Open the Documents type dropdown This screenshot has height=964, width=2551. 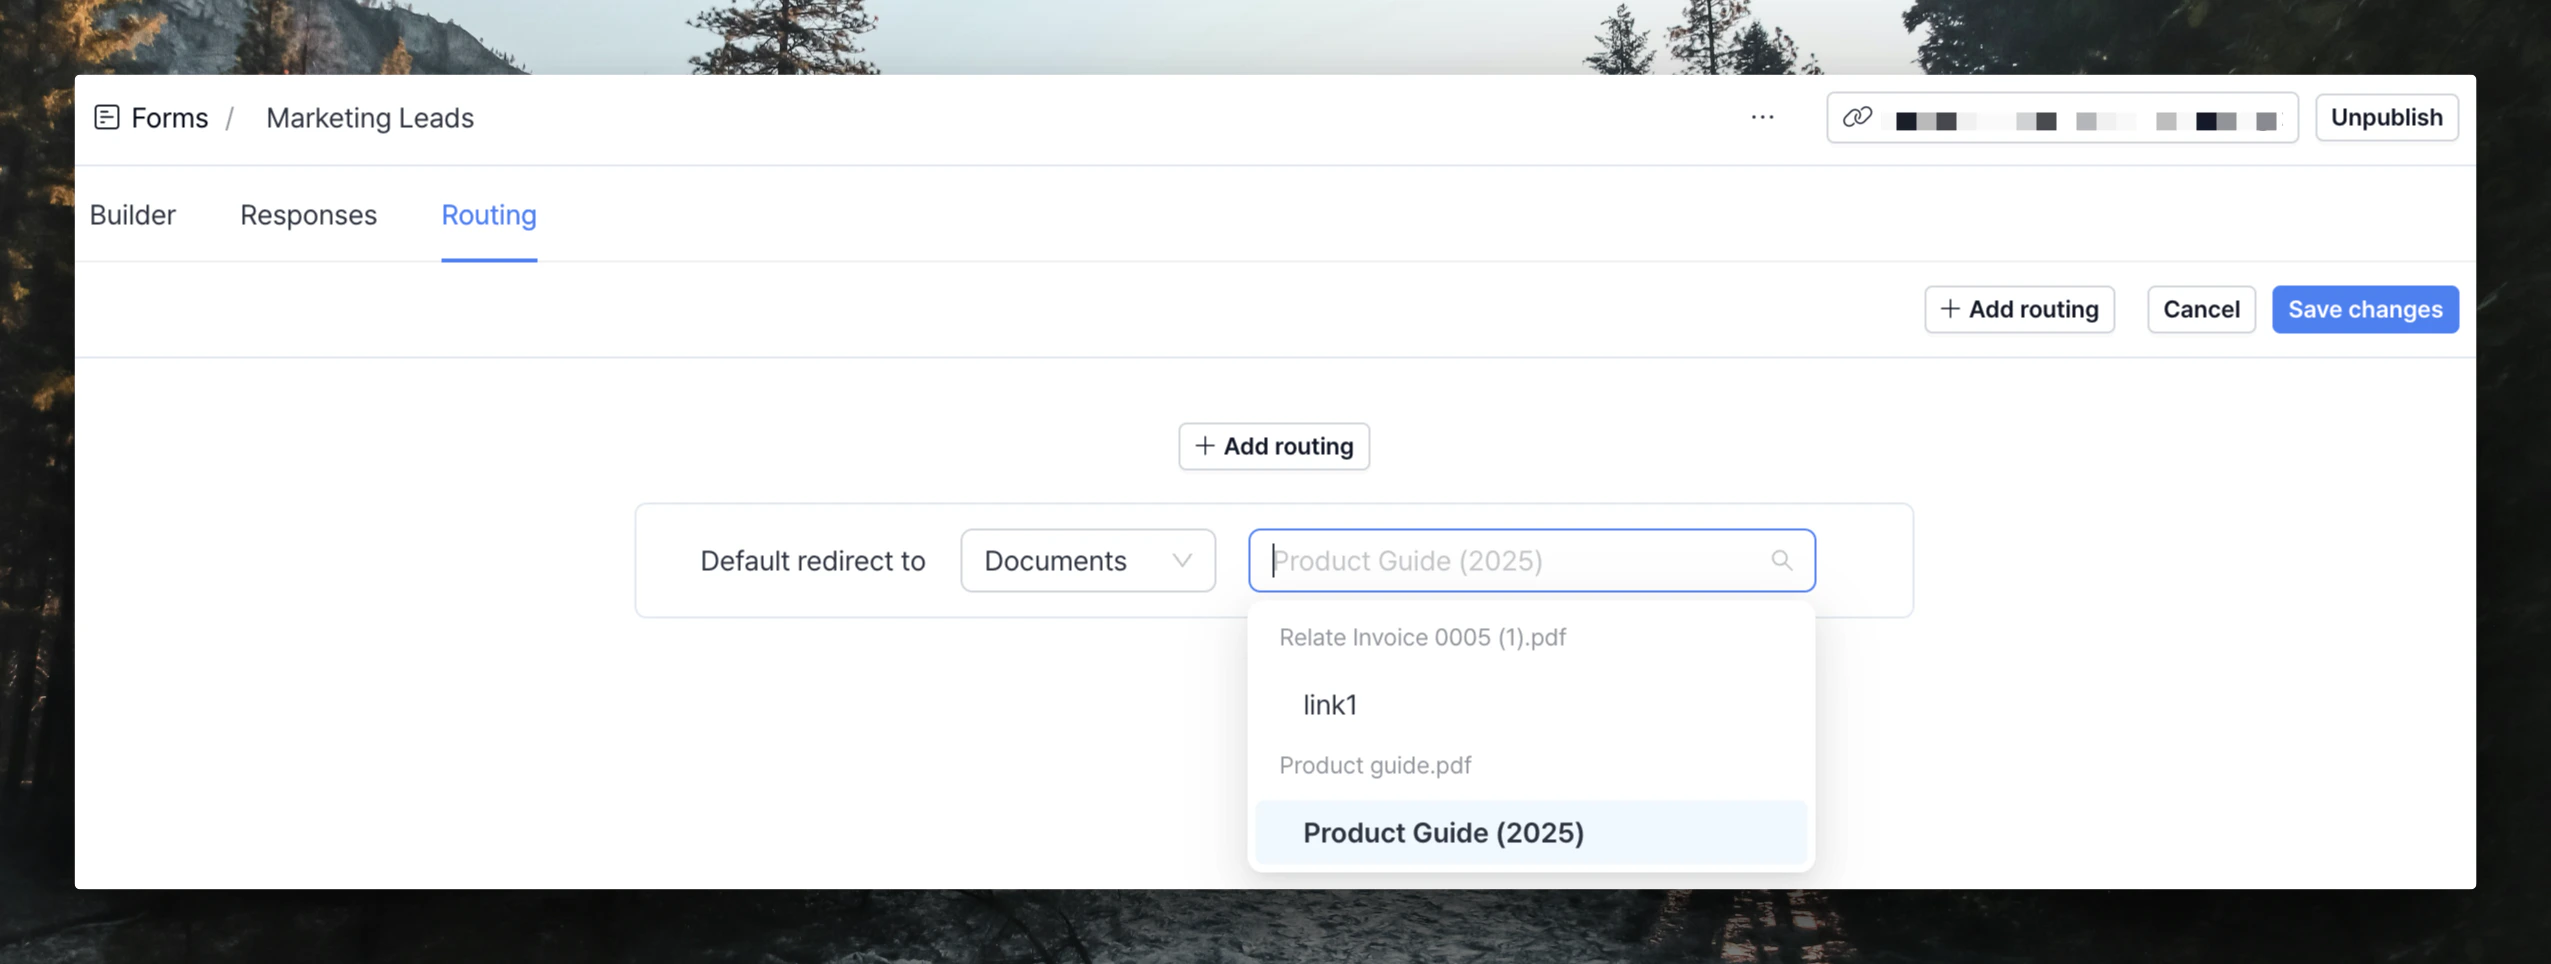[1086, 560]
